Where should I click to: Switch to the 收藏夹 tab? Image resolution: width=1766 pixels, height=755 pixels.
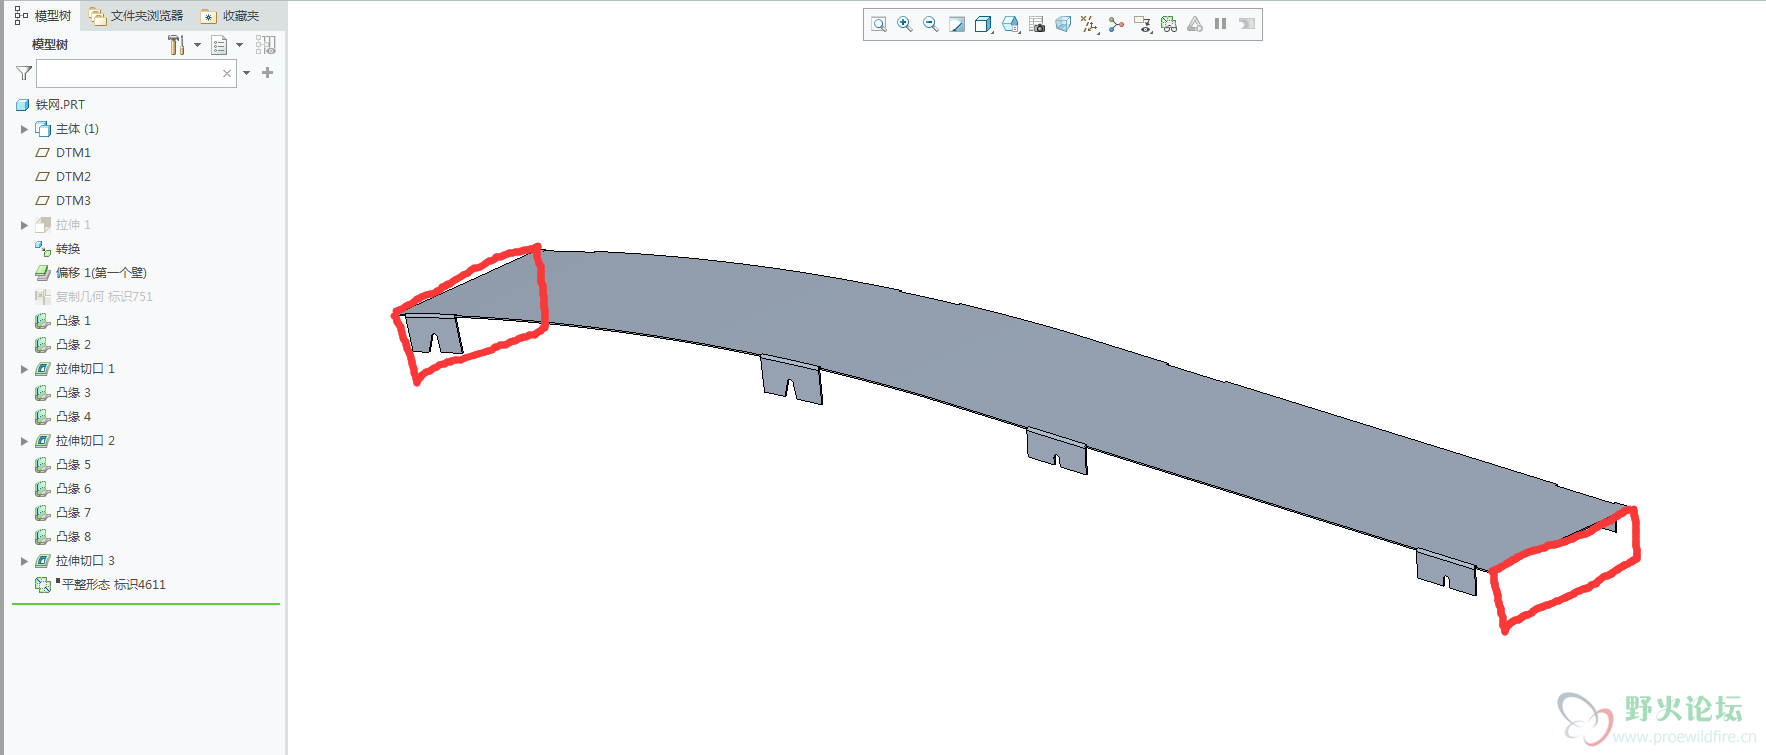point(230,16)
